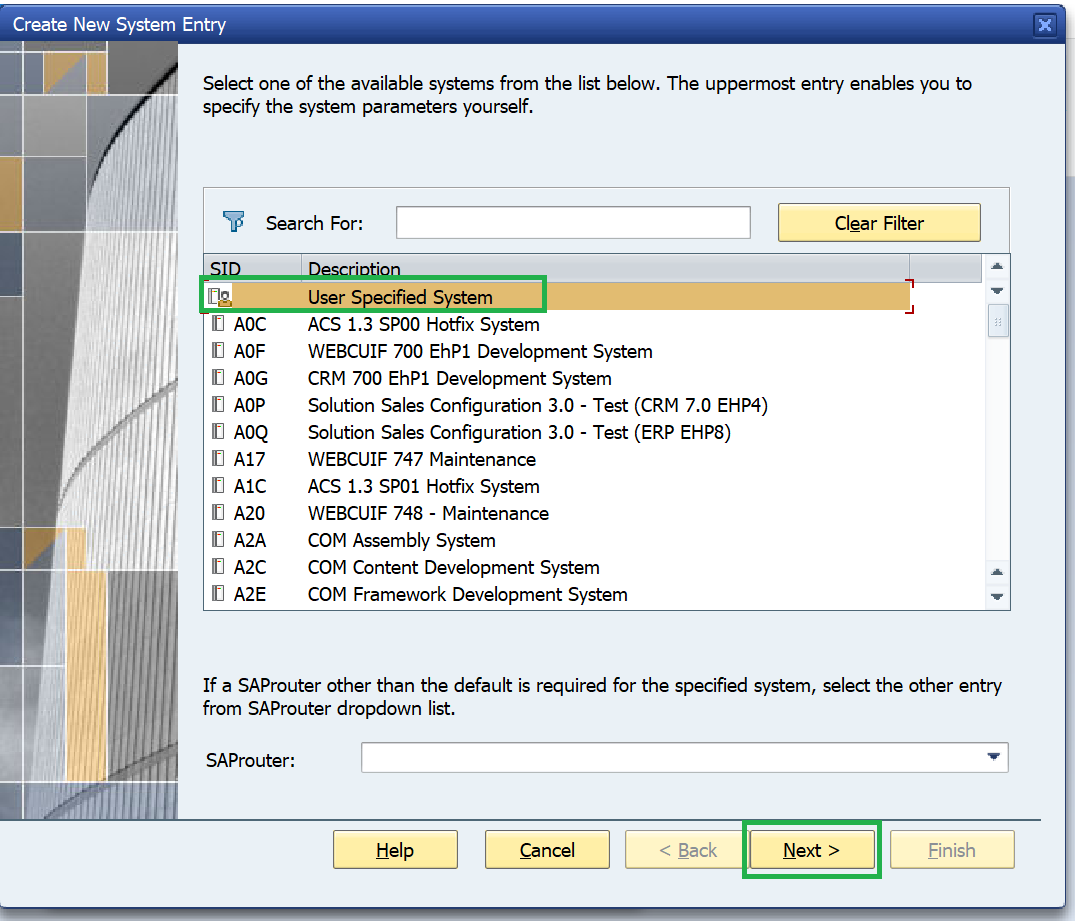Select WEBCUIF 747 Maintenance entry
1075x921 pixels.
(x=422, y=459)
